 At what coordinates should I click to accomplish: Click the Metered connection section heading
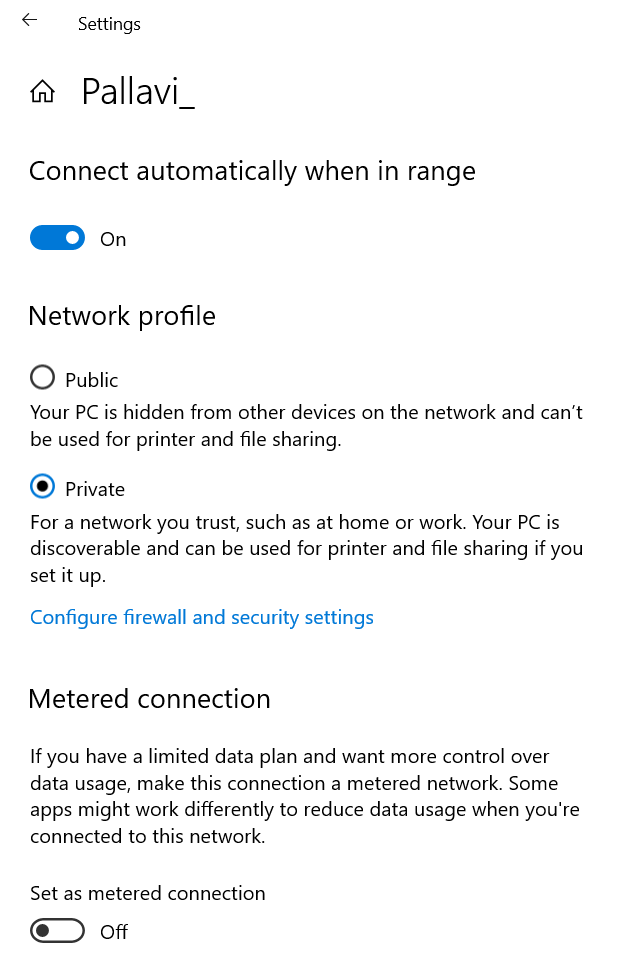[149, 698]
